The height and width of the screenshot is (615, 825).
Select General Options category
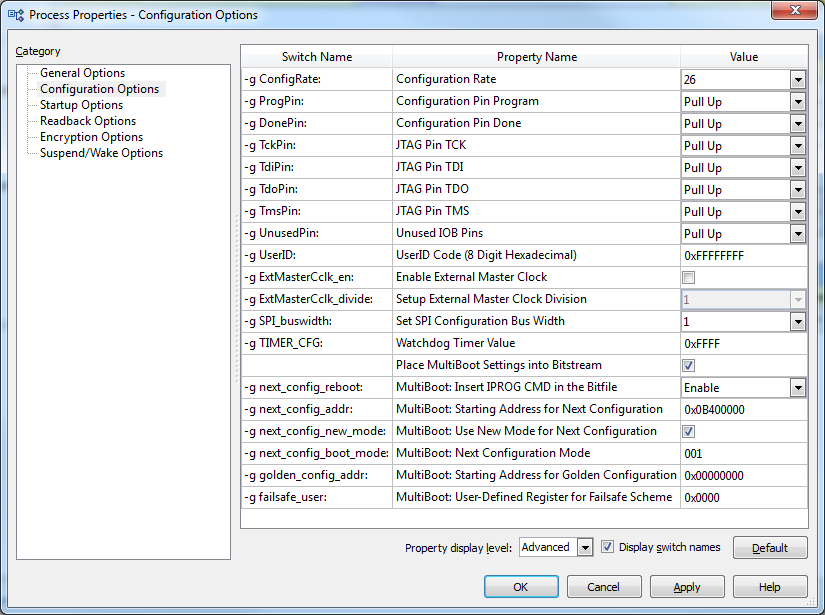point(83,73)
